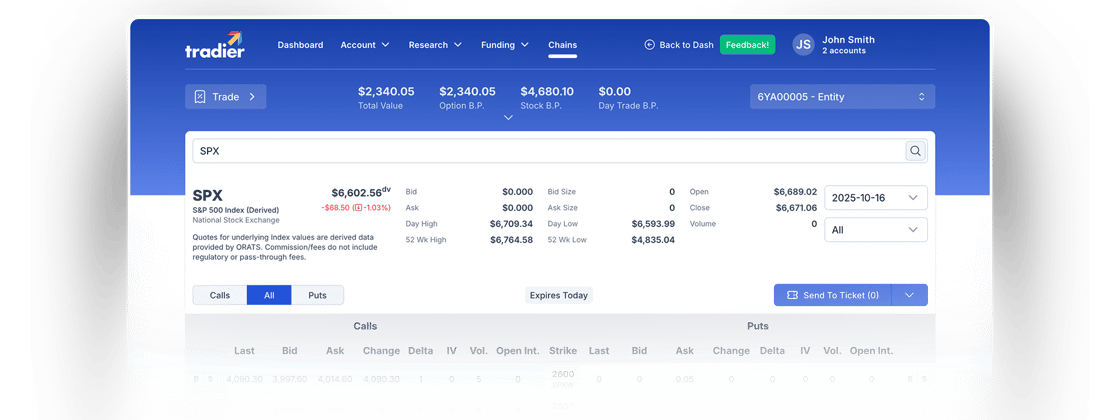1120x420 pixels.
Task: Open the expiration date 2025-10-16 dropdown
Action: 875,198
